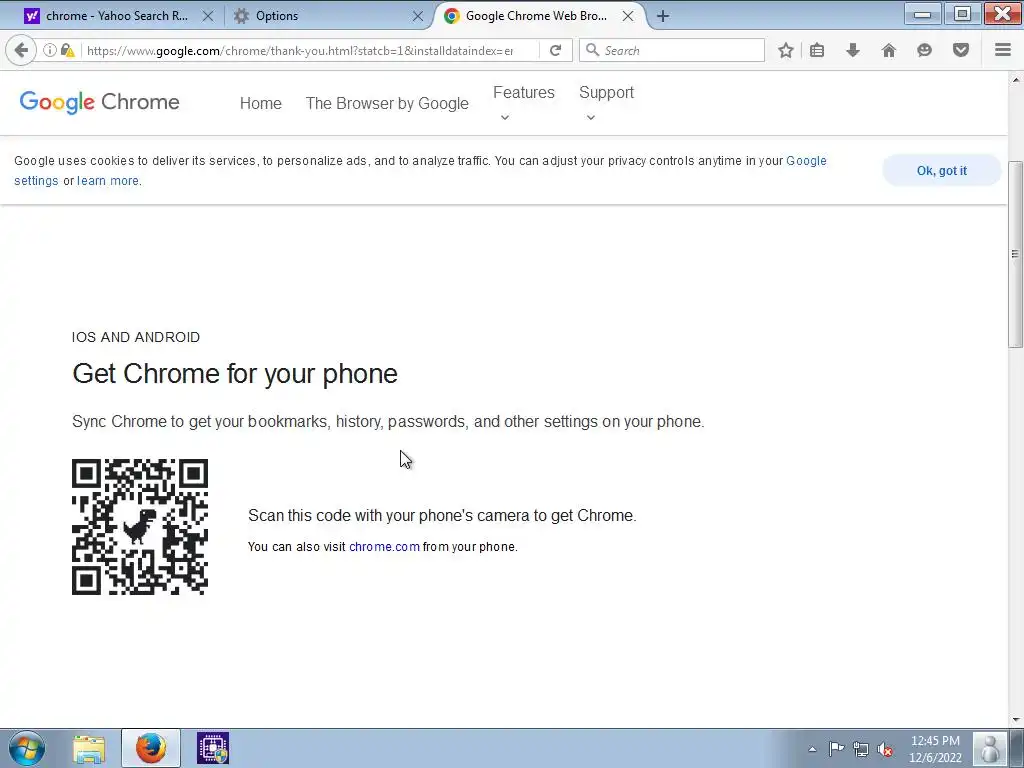Screen dimensions: 1024x768
Task: Open site information icon in address bar
Action: click(49, 50)
